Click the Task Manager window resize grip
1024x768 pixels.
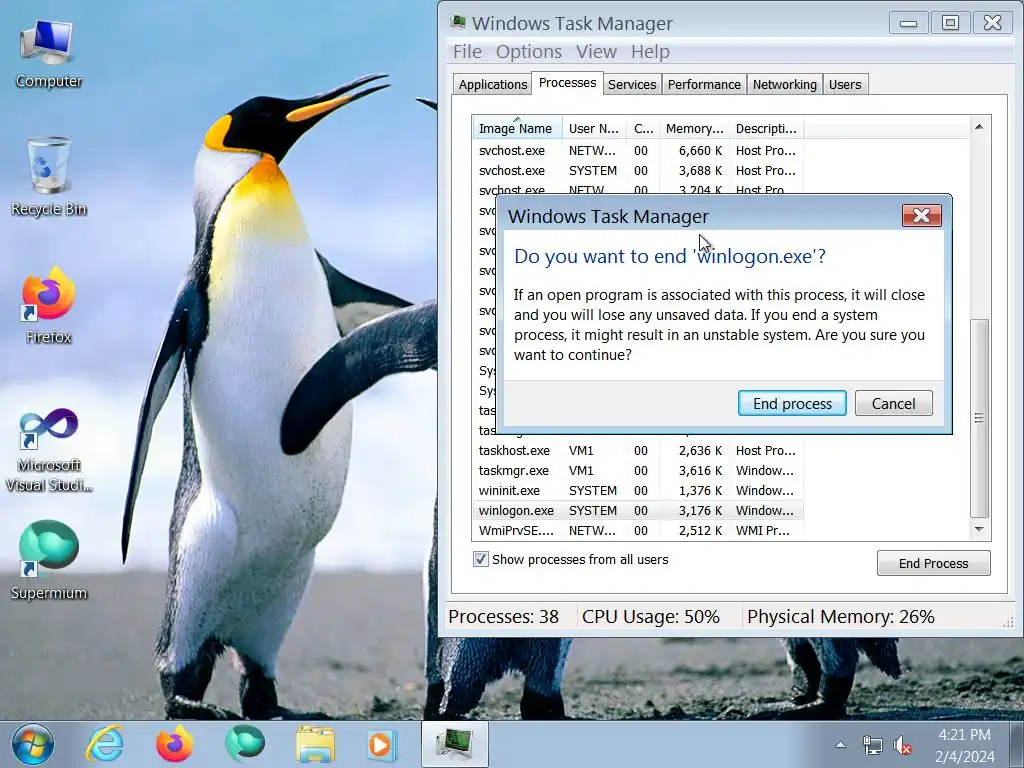pos(1008,623)
